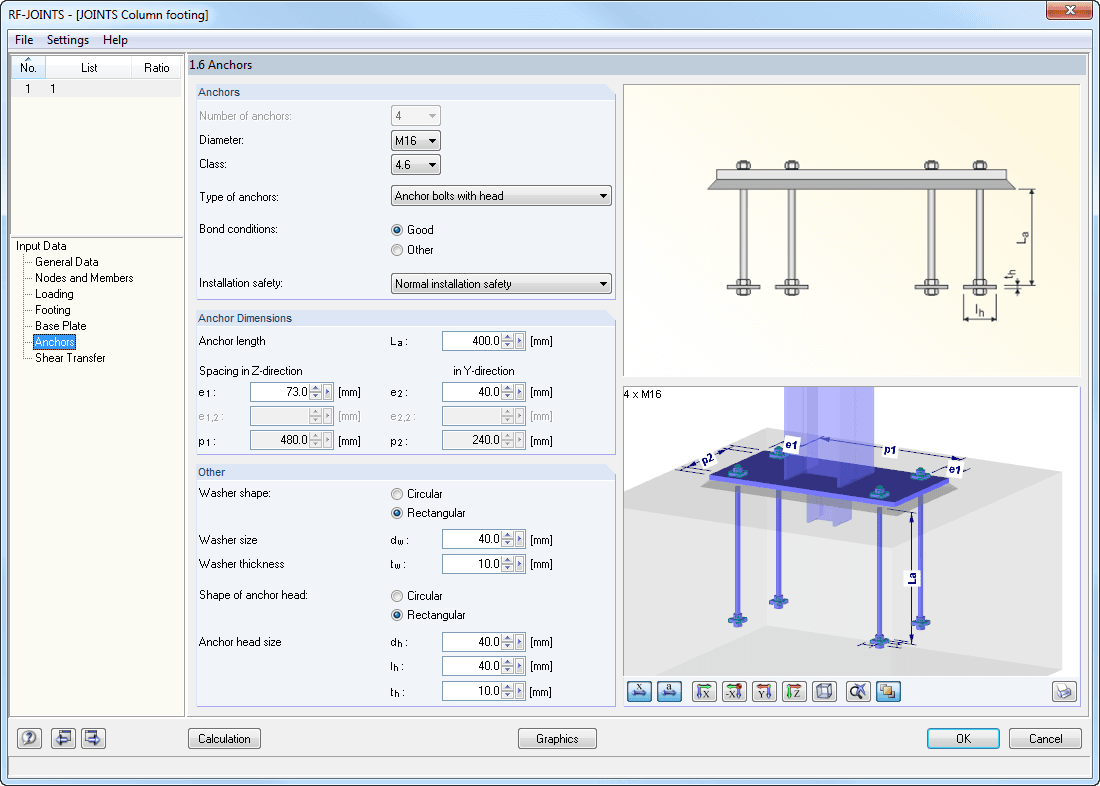Confirm with the OK button
This screenshot has height=786, width=1100.
click(x=963, y=738)
